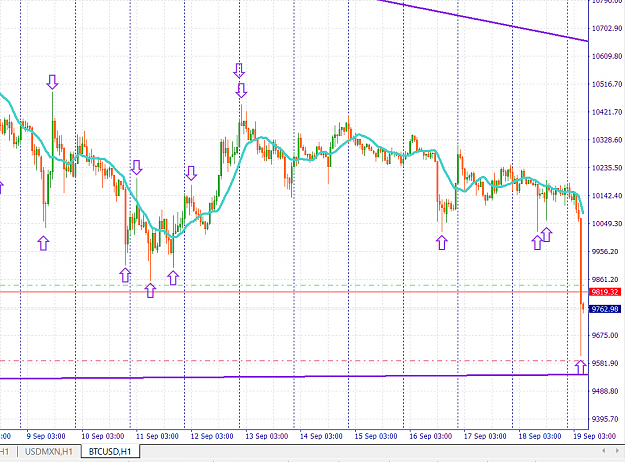The height and width of the screenshot is (462, 625).
Task: Click the 15 Sep 03:00 time axis label
Action: [x=375, y=436]
